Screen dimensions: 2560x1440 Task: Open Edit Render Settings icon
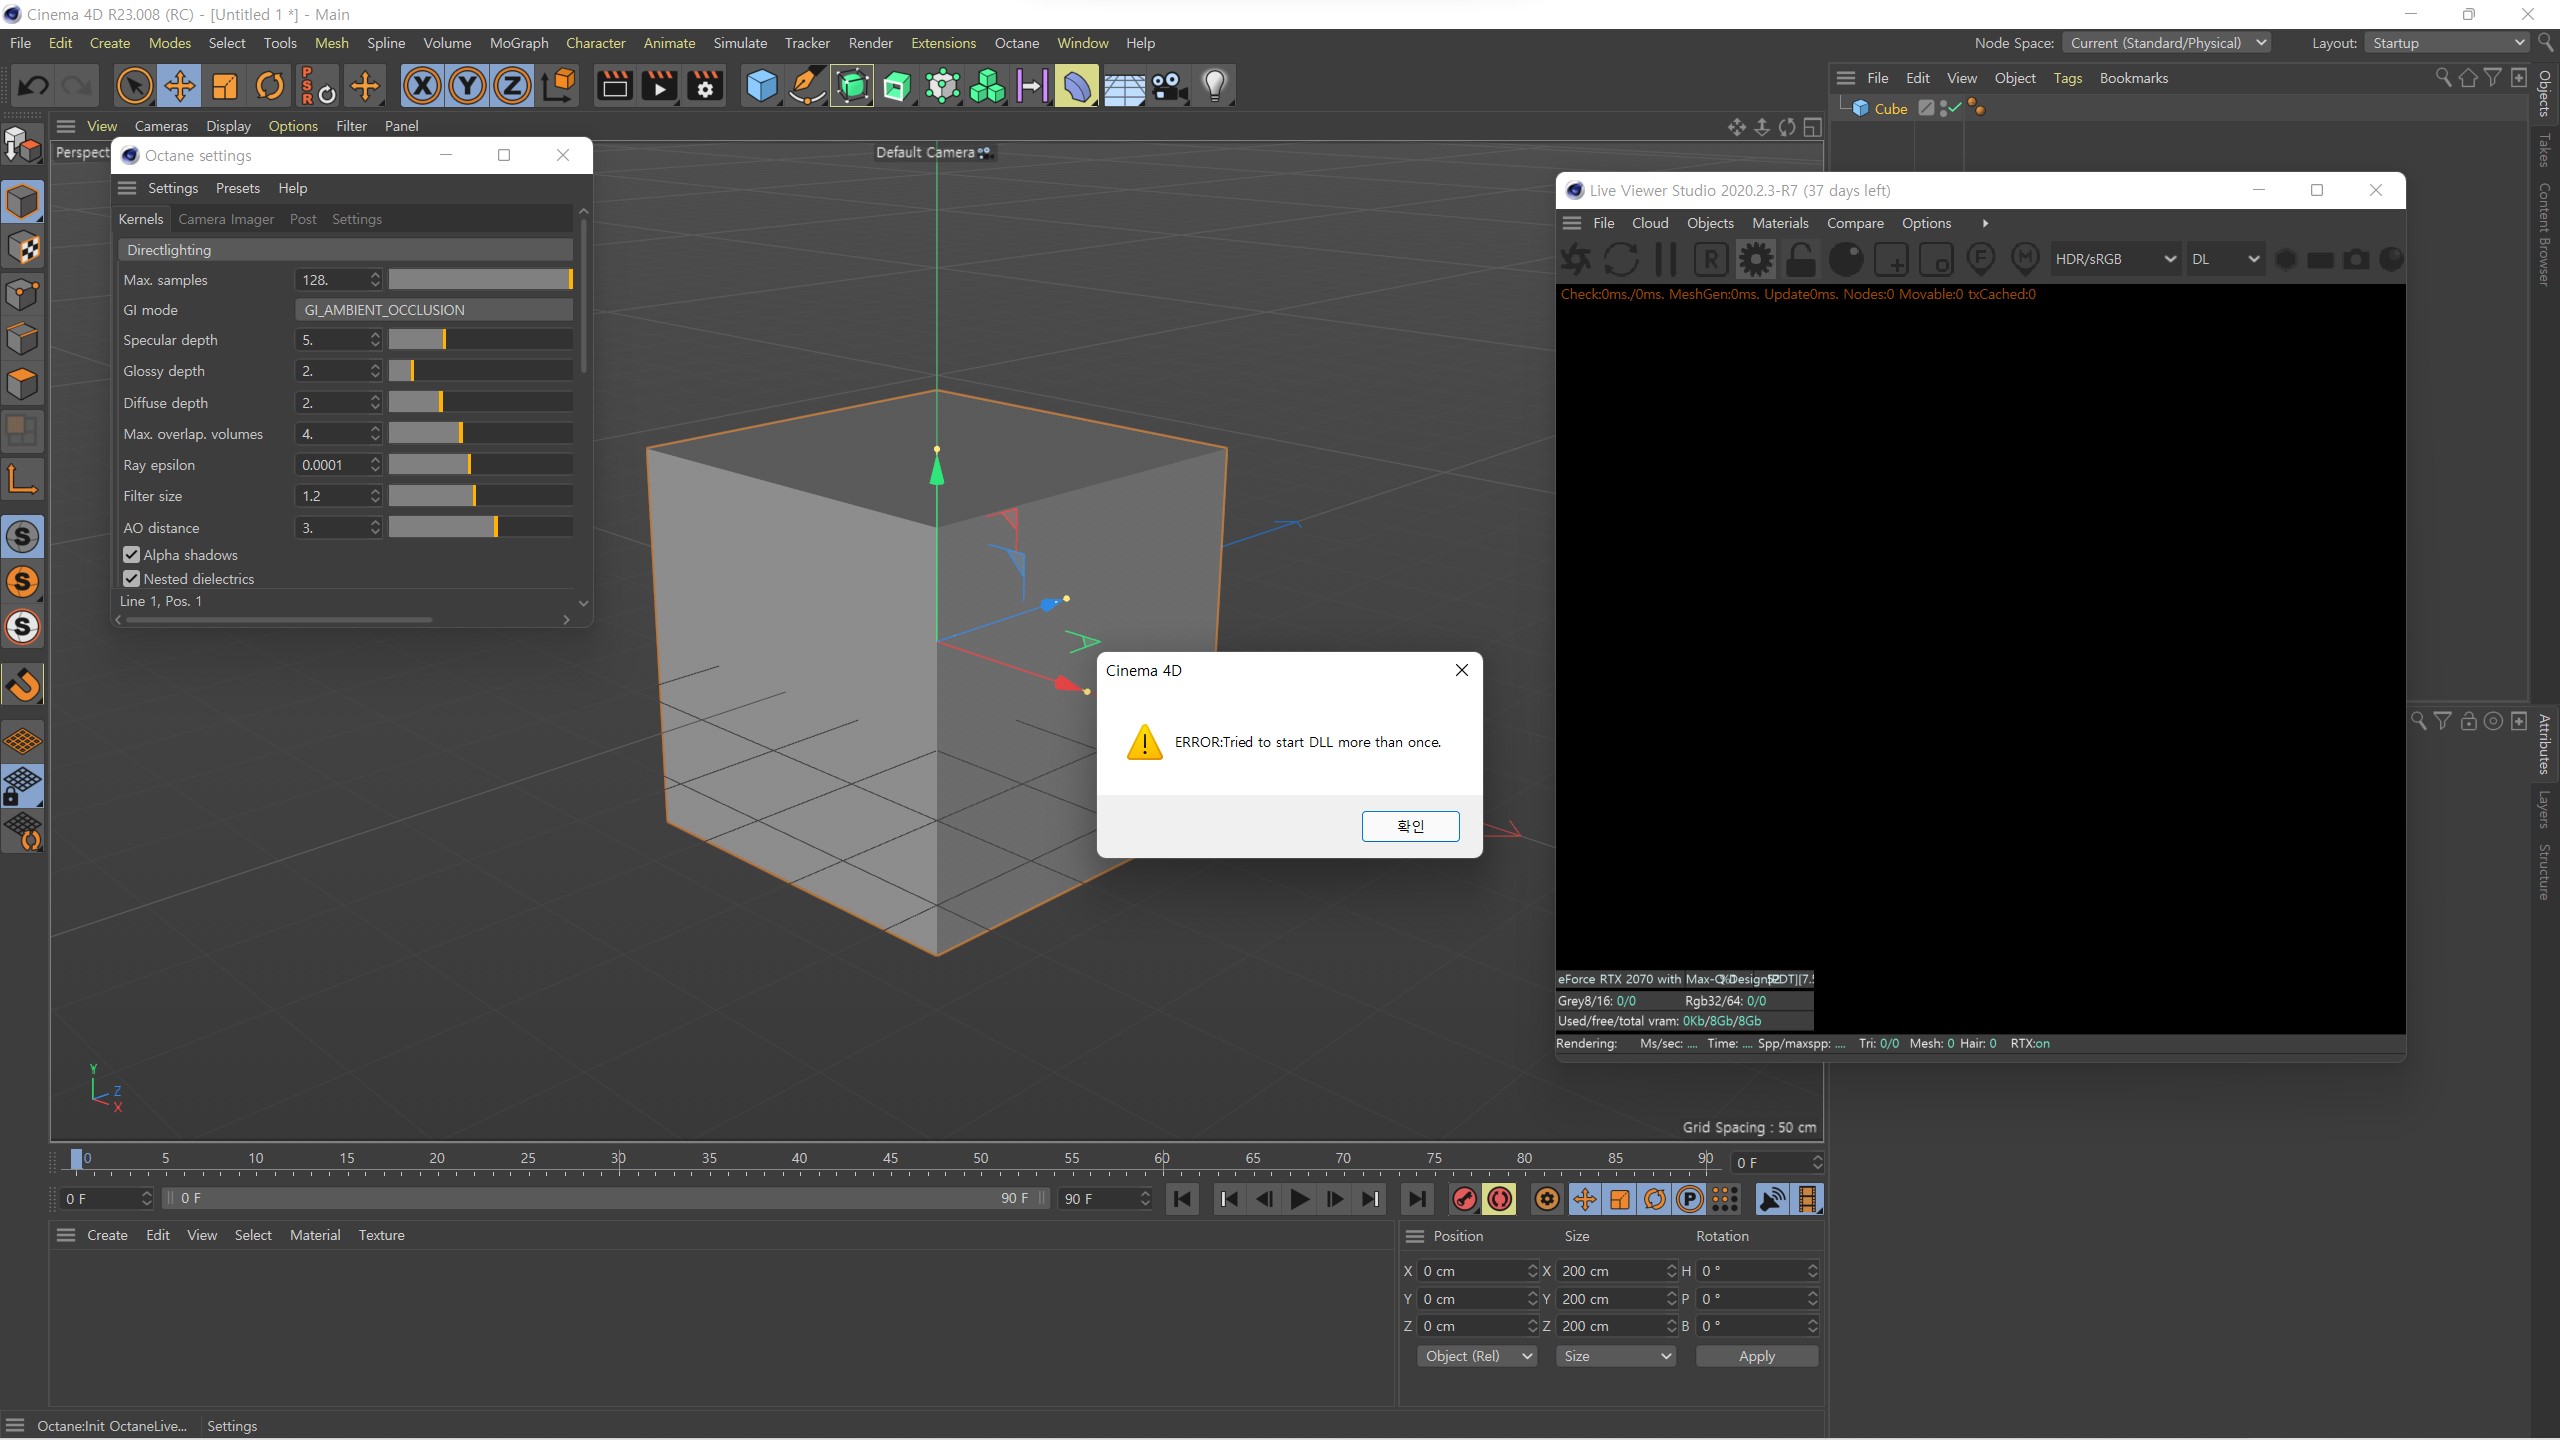tap(705, 86)
